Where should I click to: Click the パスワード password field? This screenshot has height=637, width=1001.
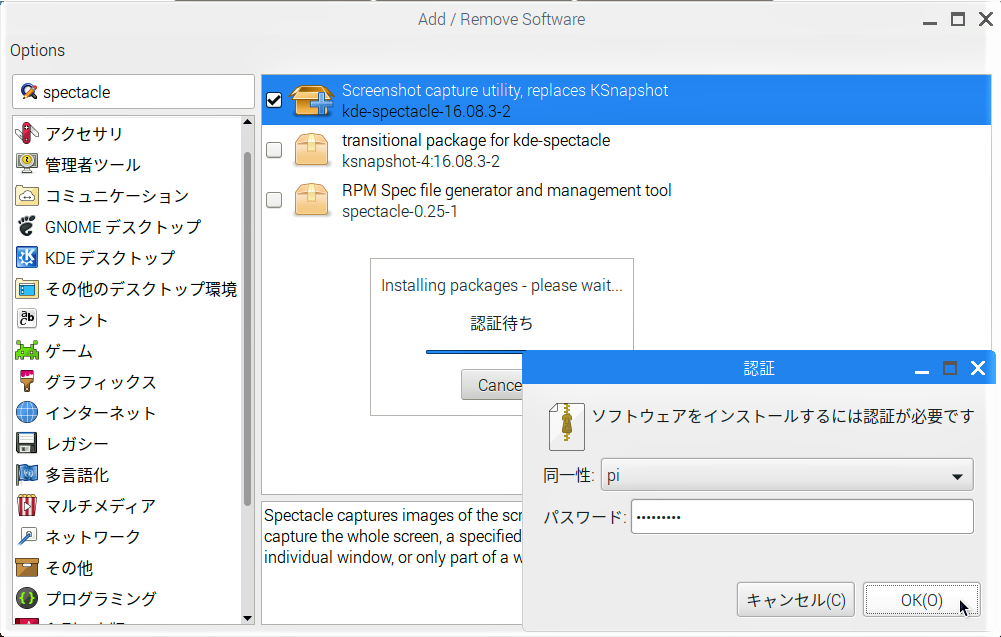[x=802, y=516]
